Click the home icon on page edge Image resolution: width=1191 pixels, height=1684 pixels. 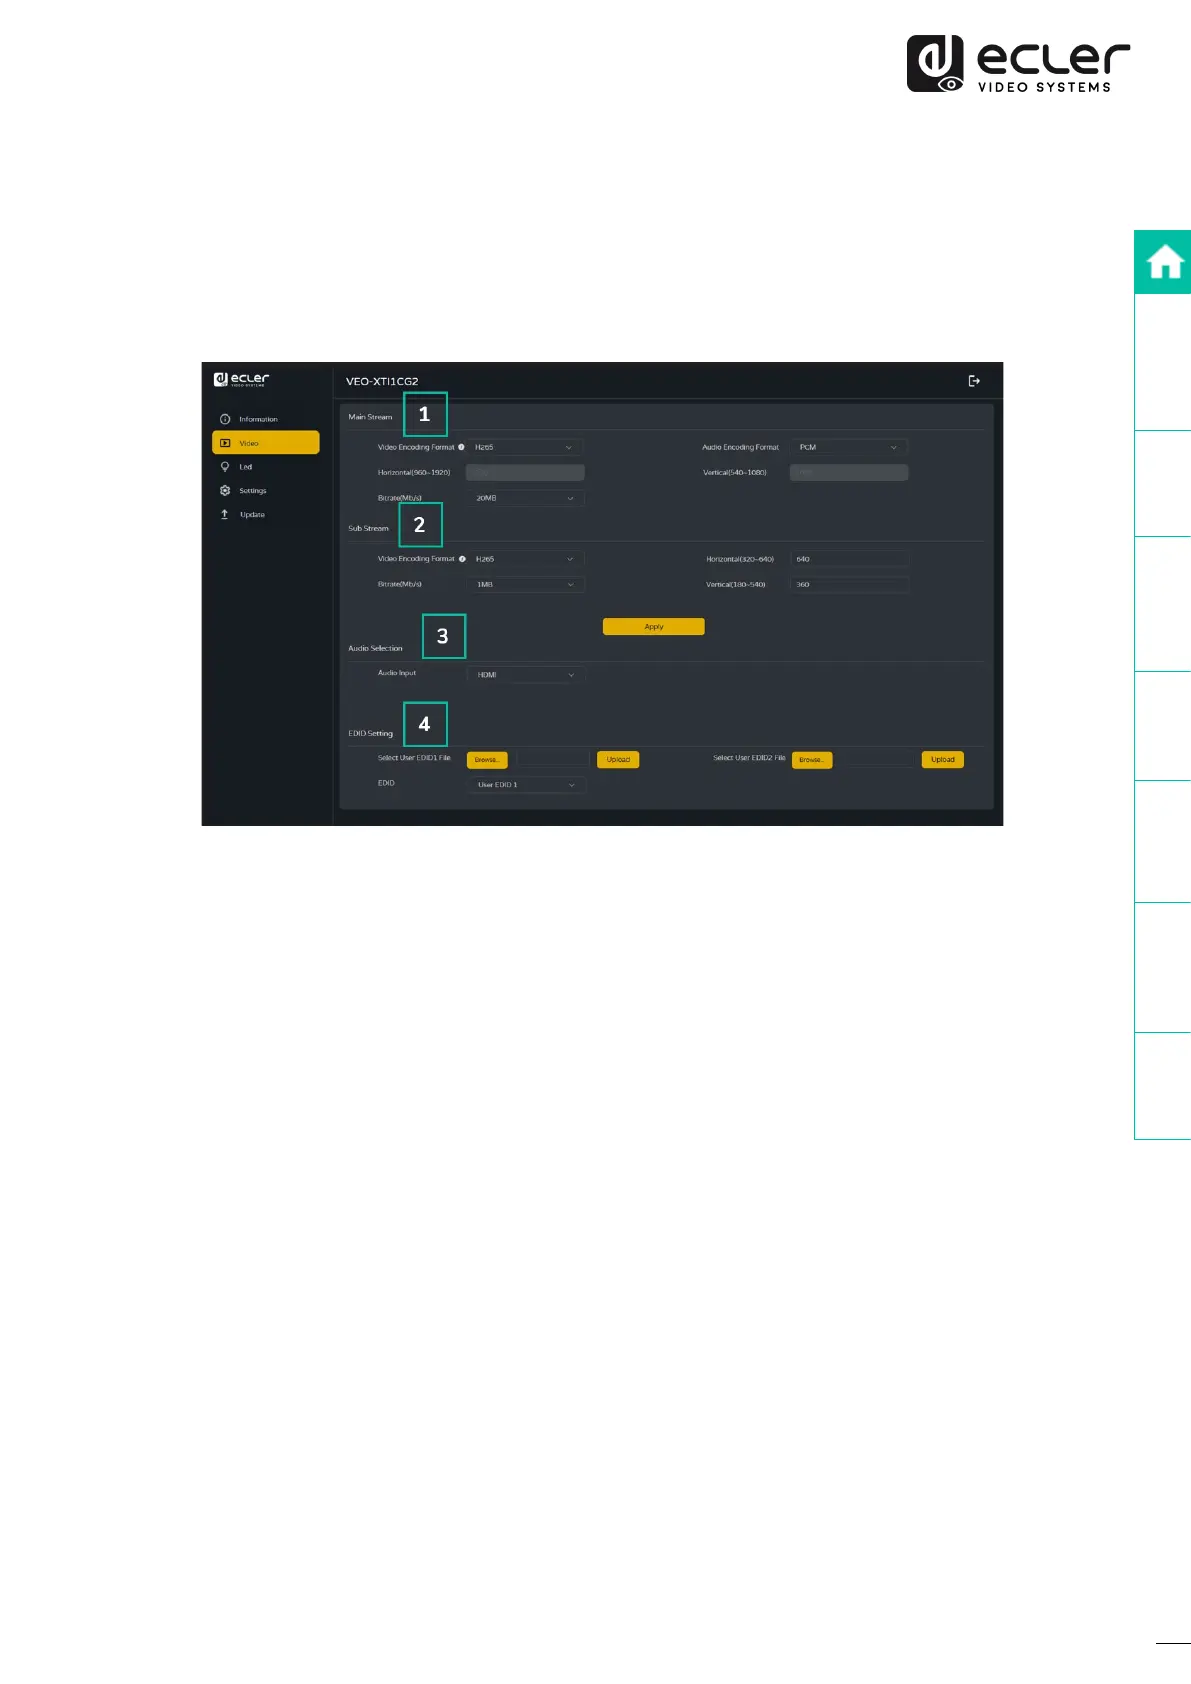point(1164,263)
